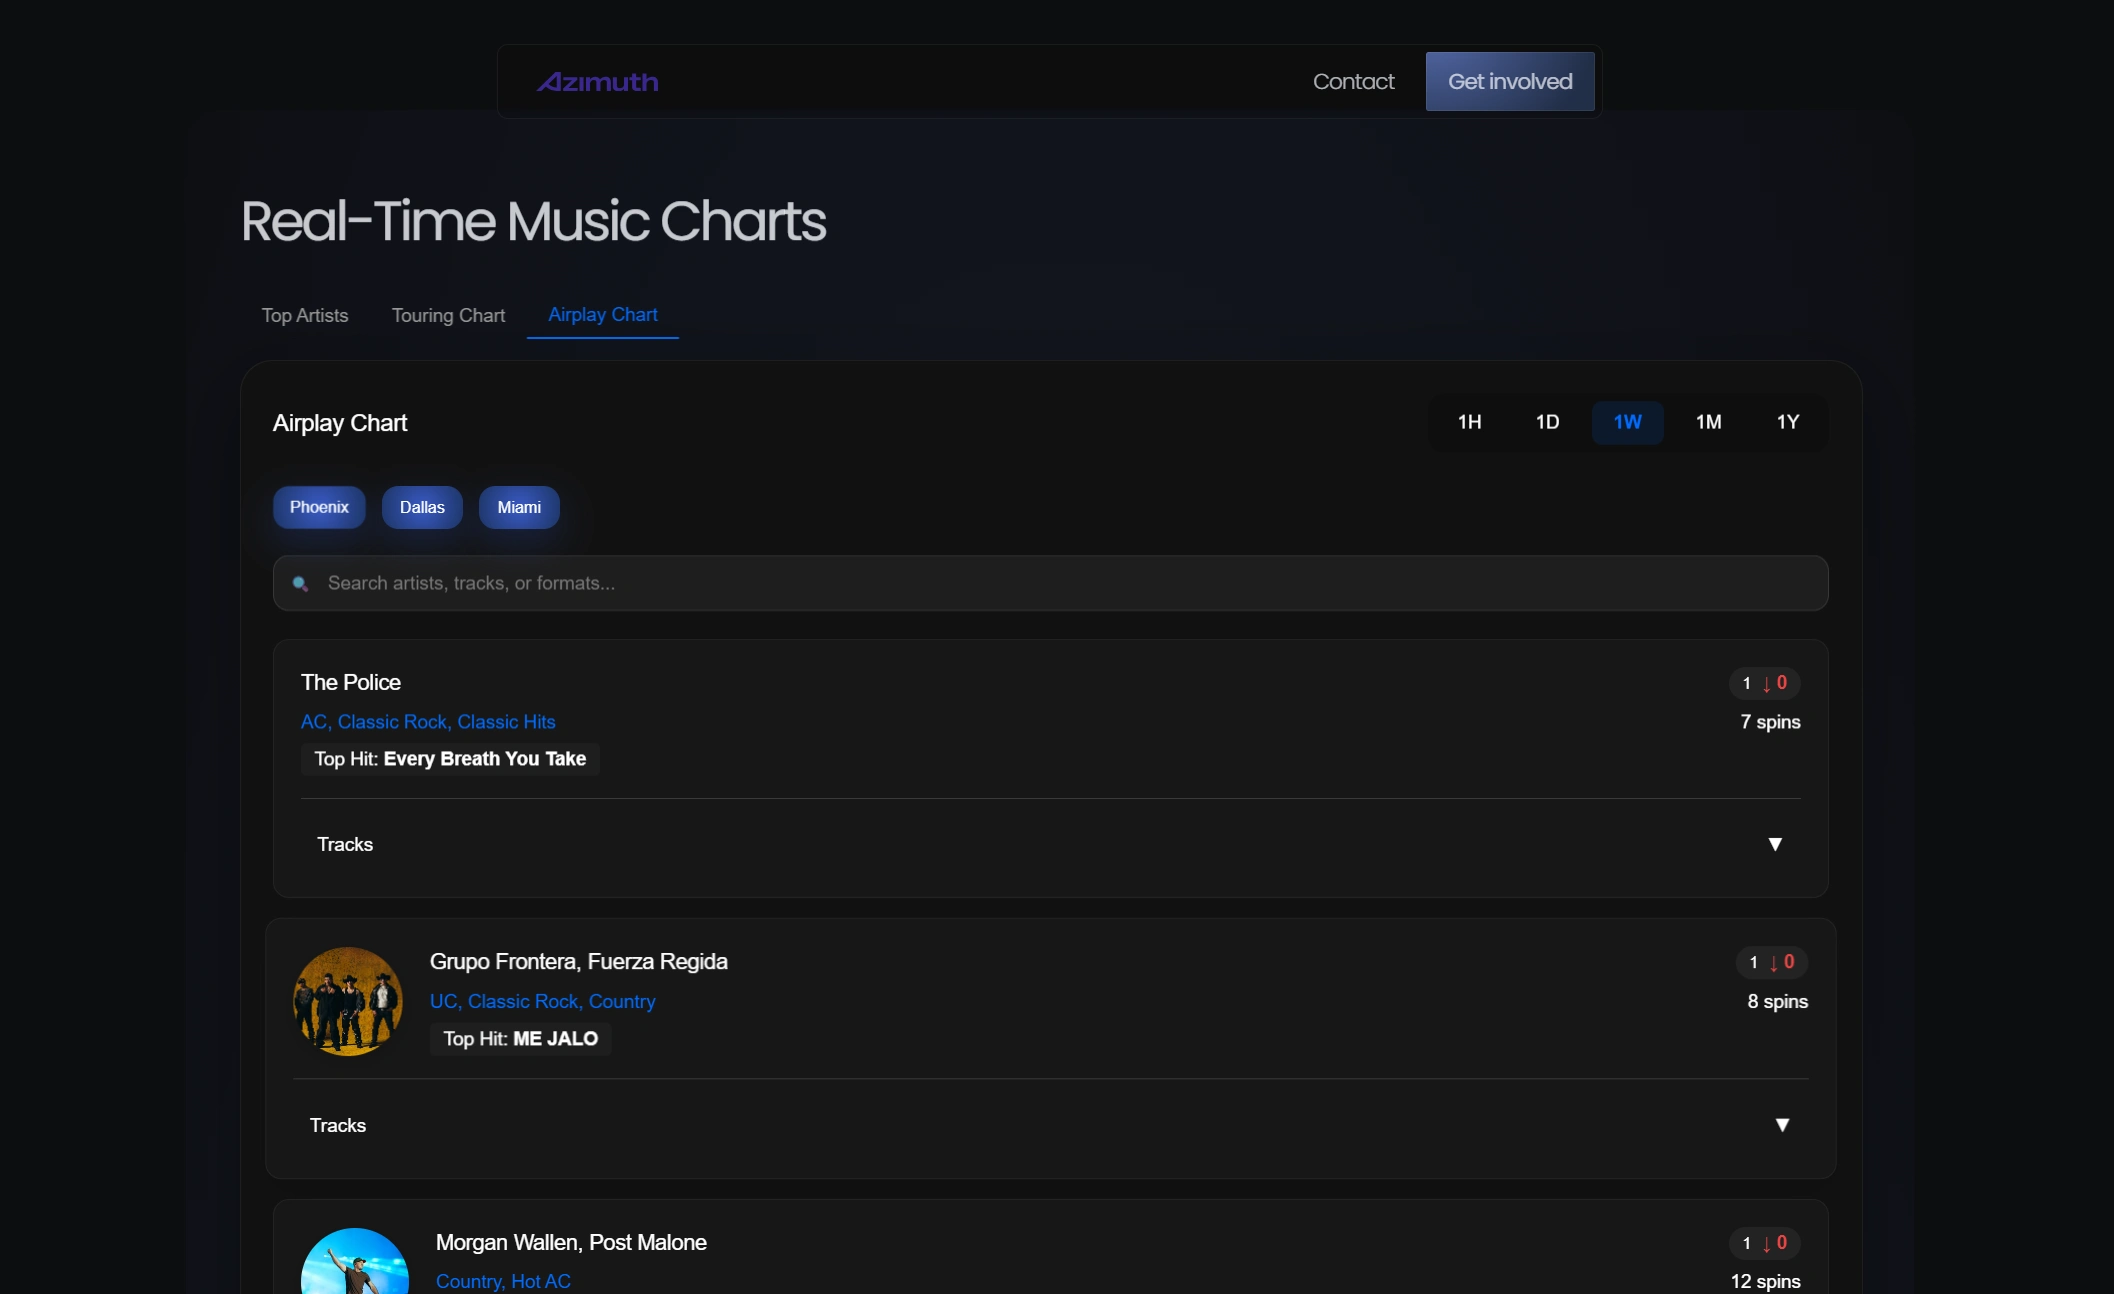Open UC, Classic Rock, Country formats link
This screenshot has width=2114, height=1294.
pos(543,1001)
